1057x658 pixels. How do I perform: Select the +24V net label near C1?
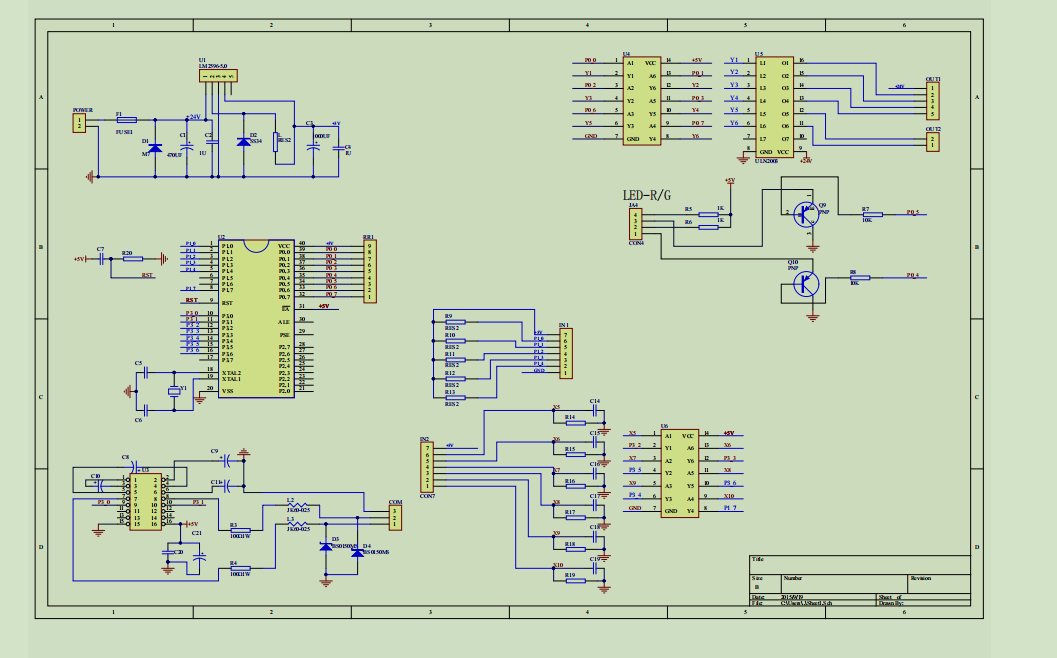(x=193, y=117)
